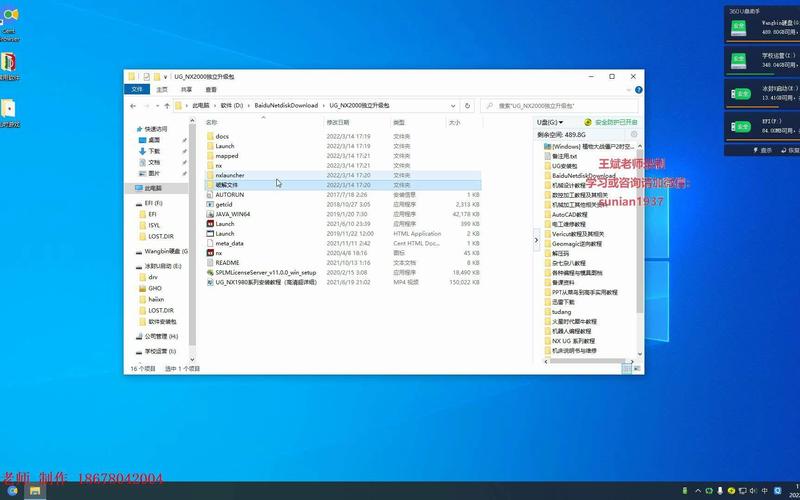Open quick access toolbar dropdown

165,77
